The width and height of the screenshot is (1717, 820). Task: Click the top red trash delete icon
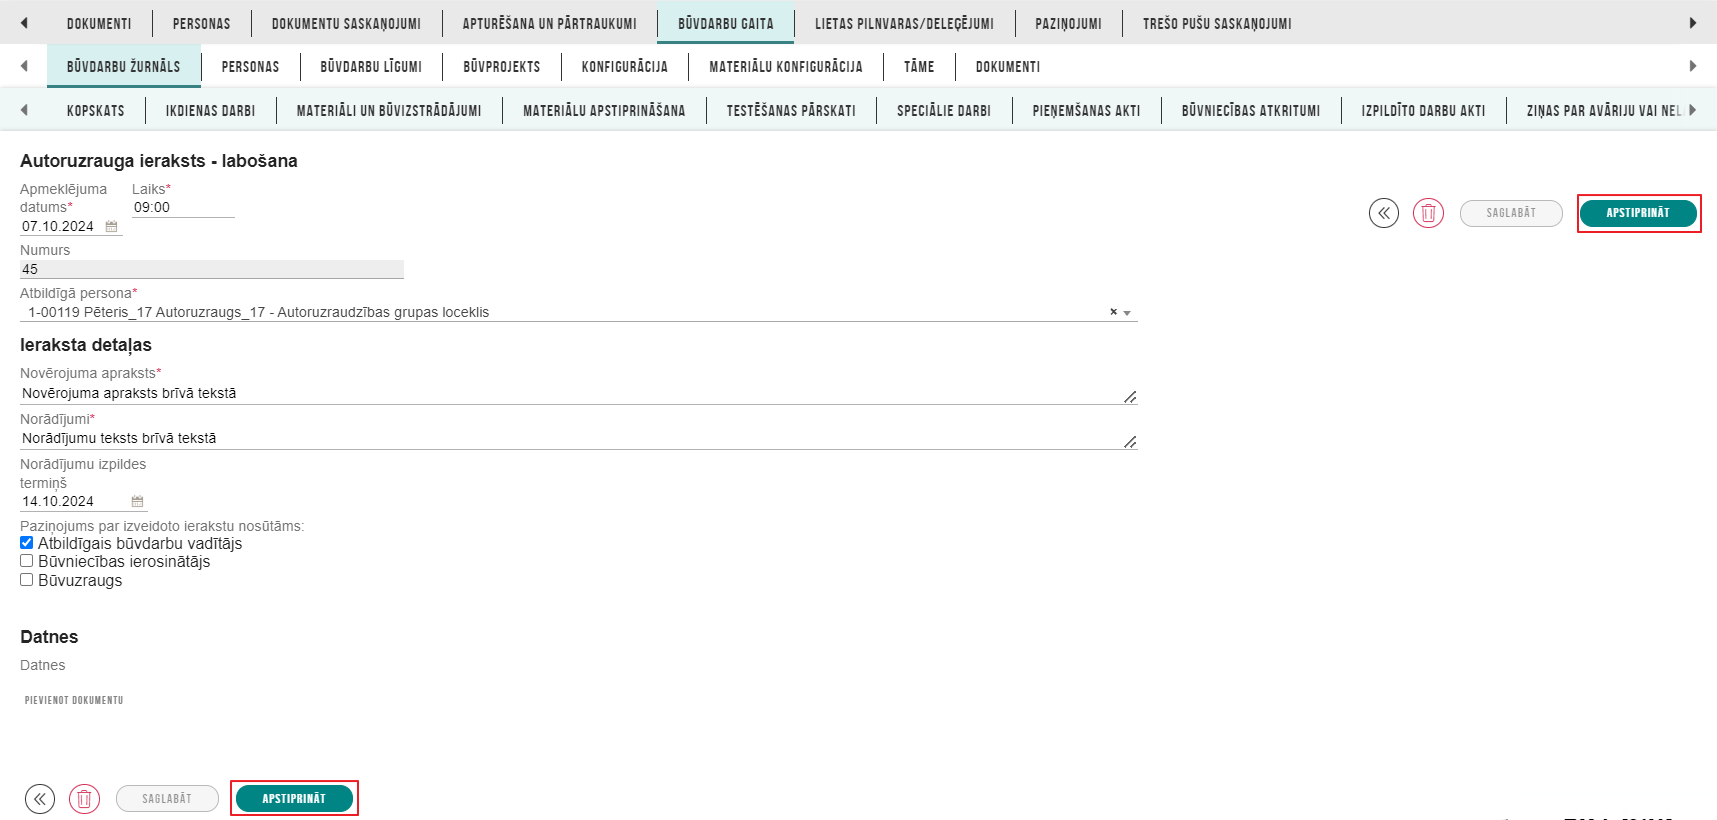(1428, 213)
